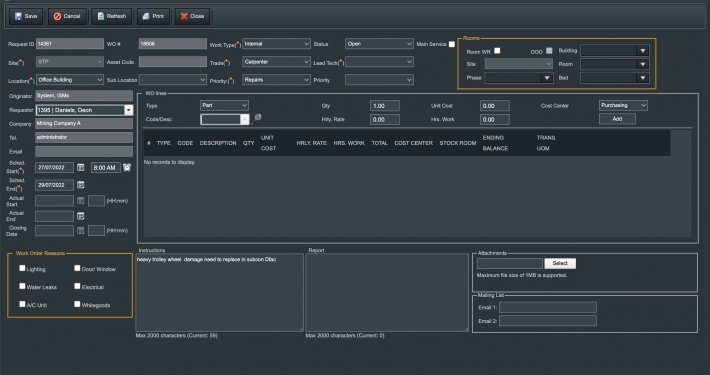Screen dimensions: 710x375
Task: Open the Trade dropdown set to Carpenter
Action: [276, 62]
